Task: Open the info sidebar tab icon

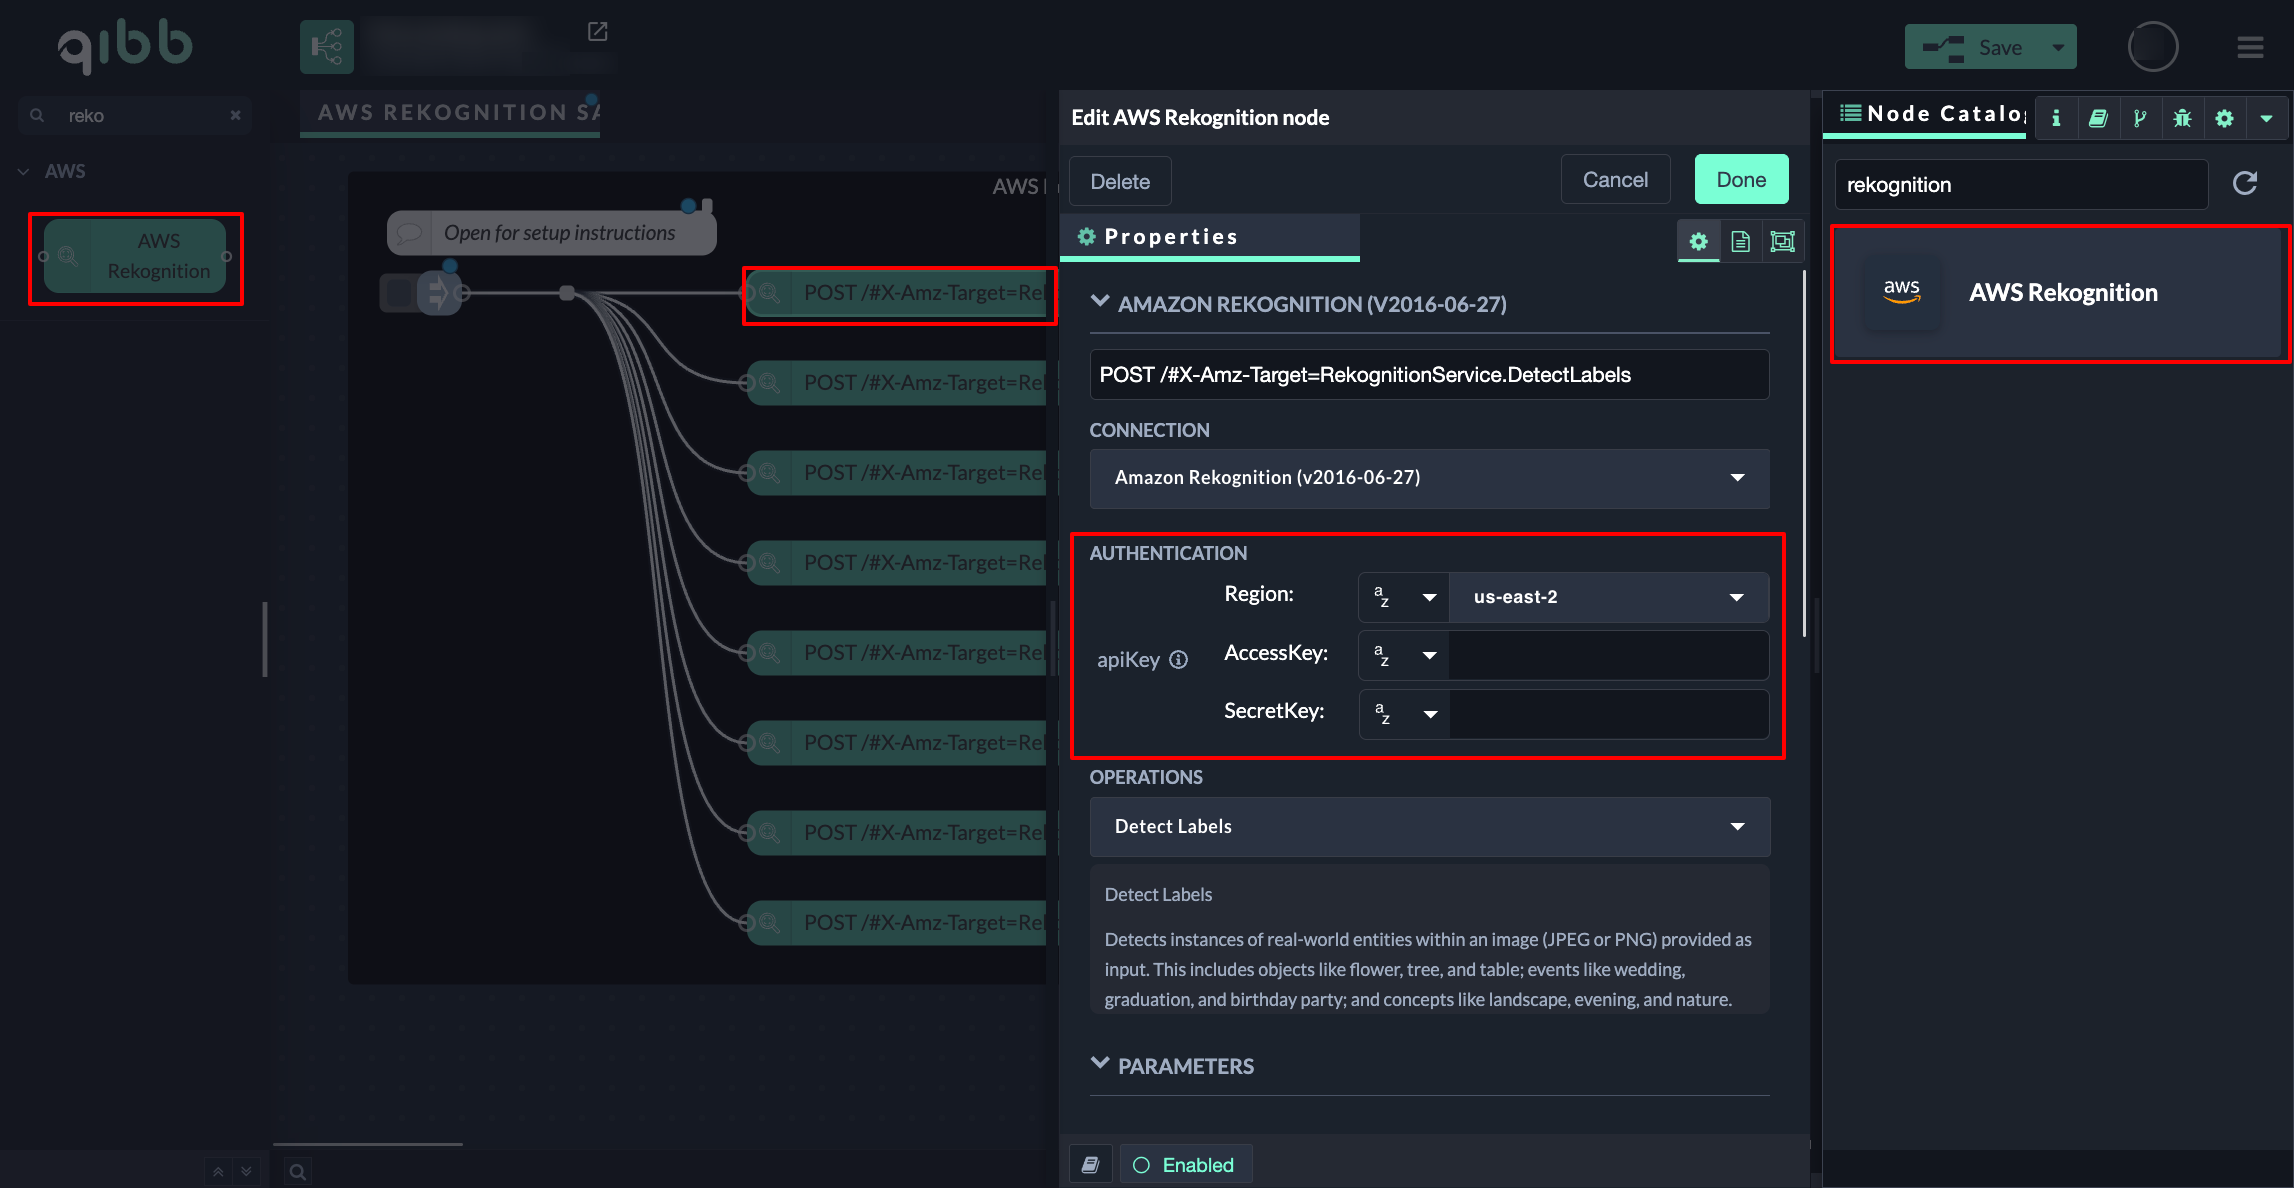Action: click(2056, 118)
